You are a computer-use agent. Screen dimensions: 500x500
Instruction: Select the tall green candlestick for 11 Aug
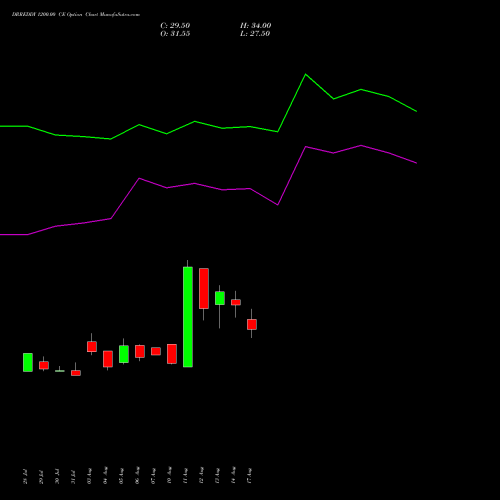[188, 317]
